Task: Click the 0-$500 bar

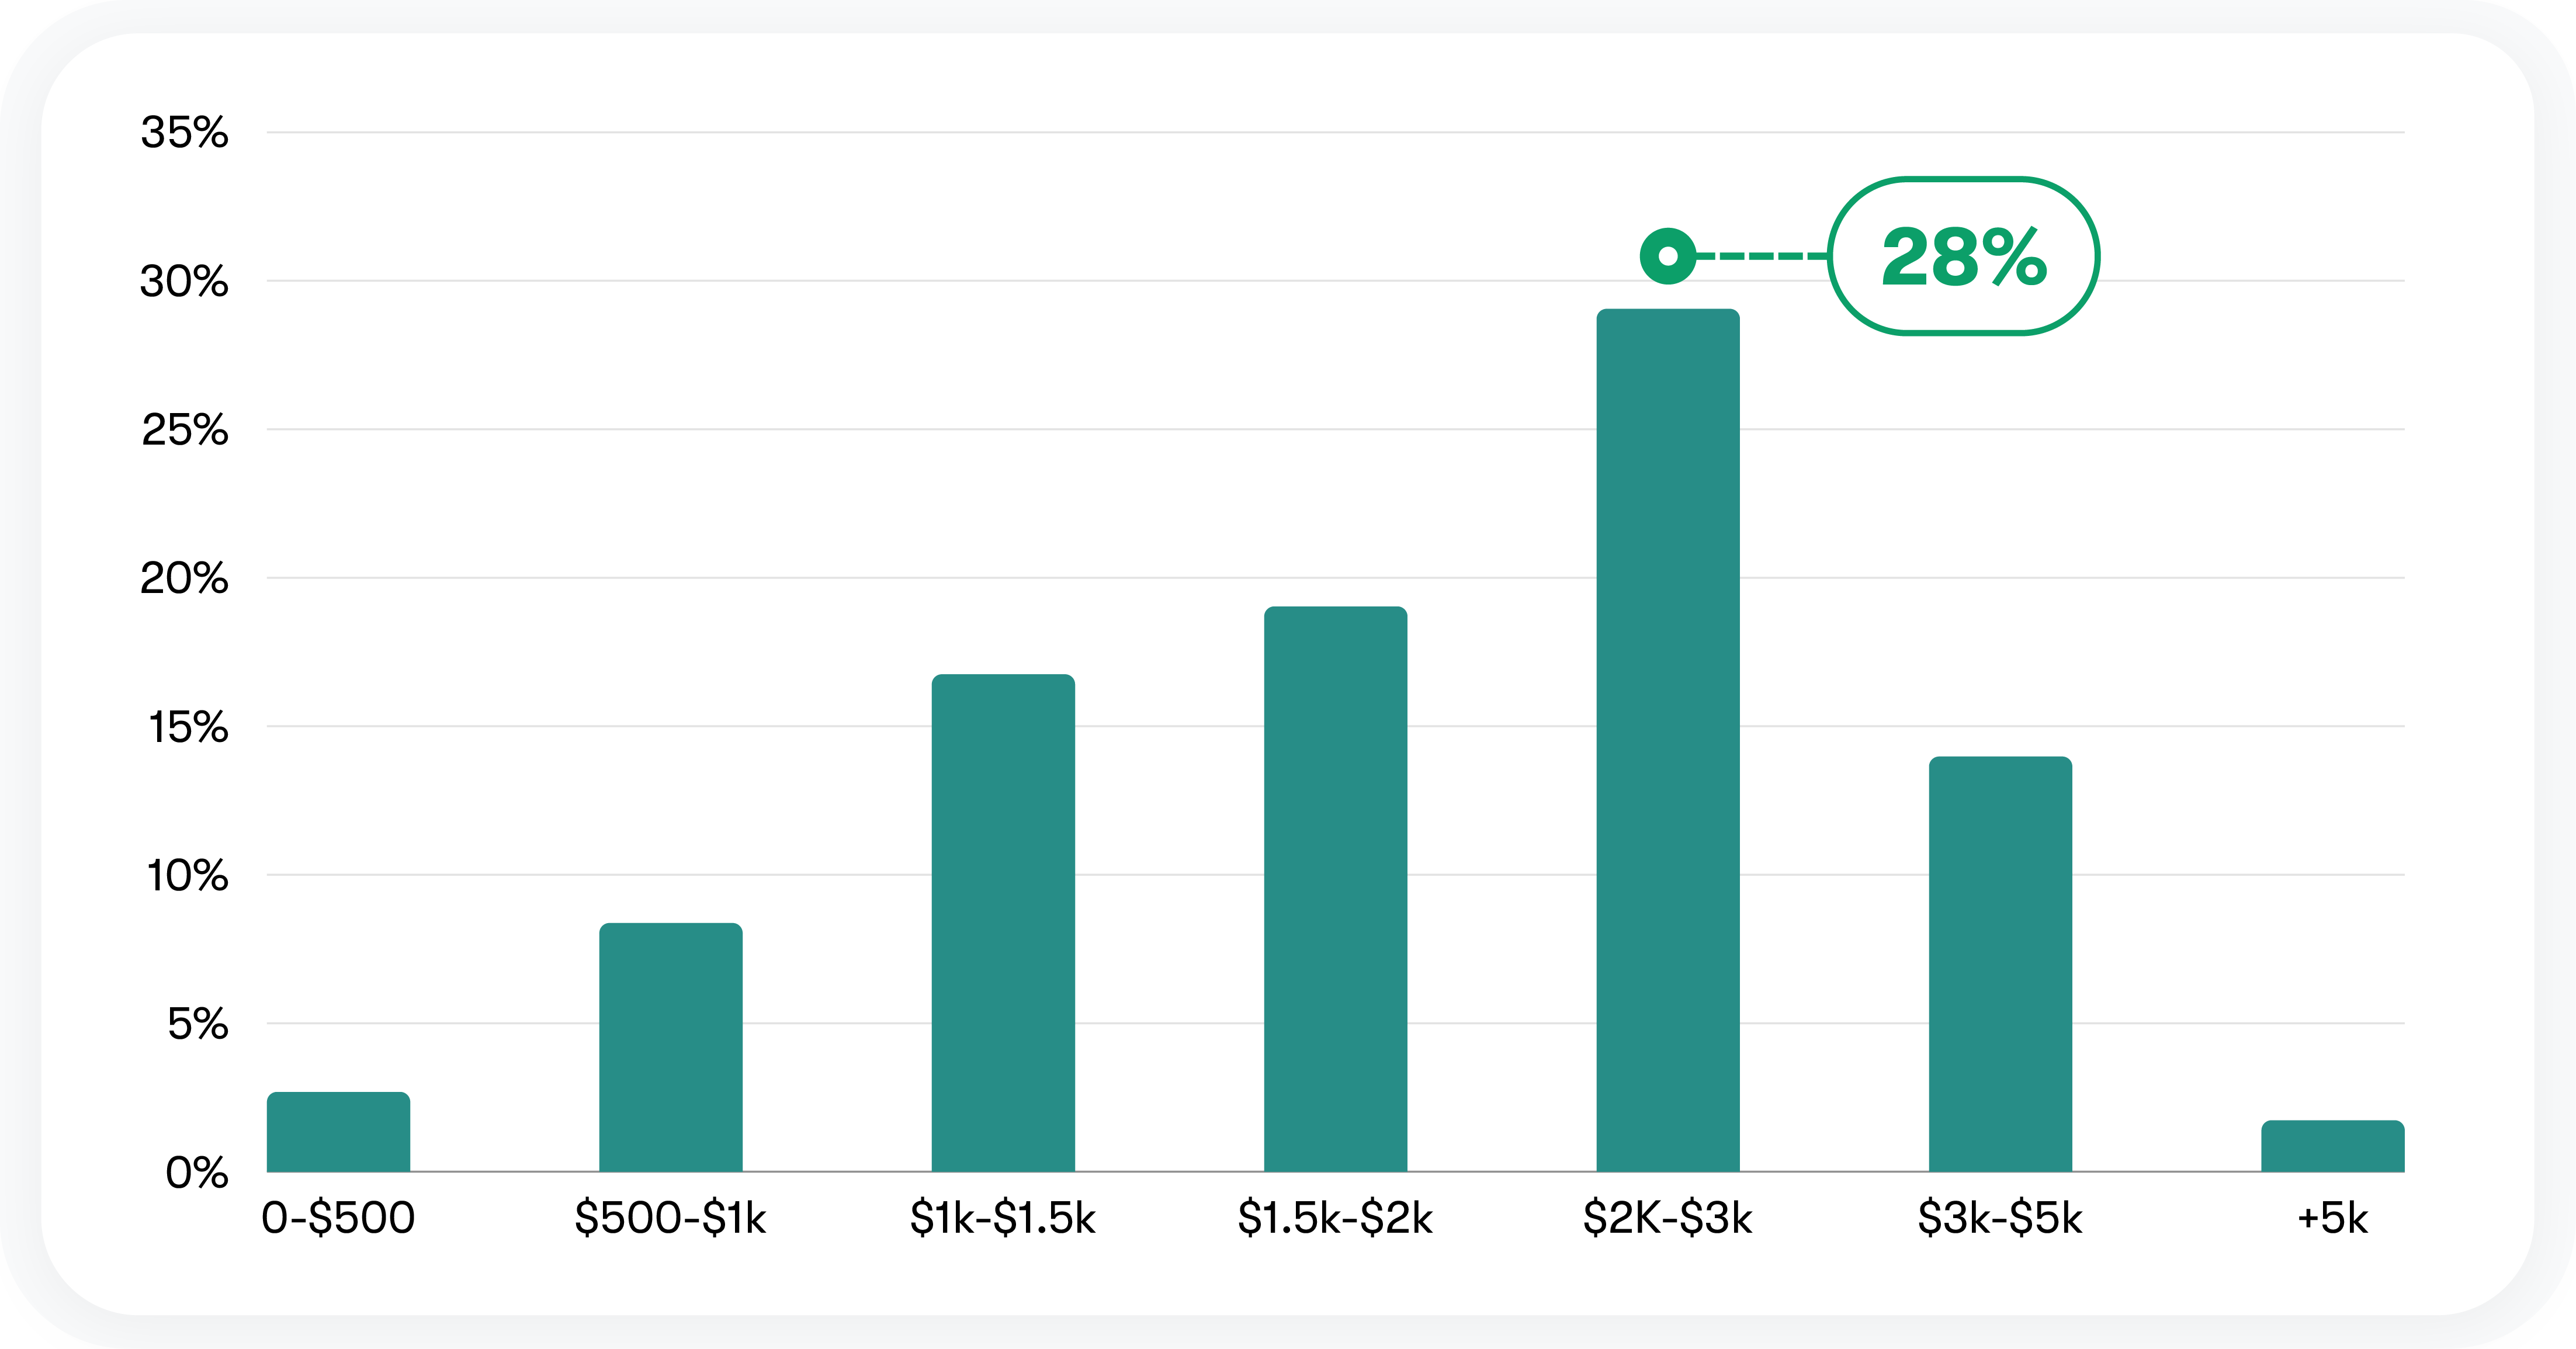Action: tap(338, 1132)
